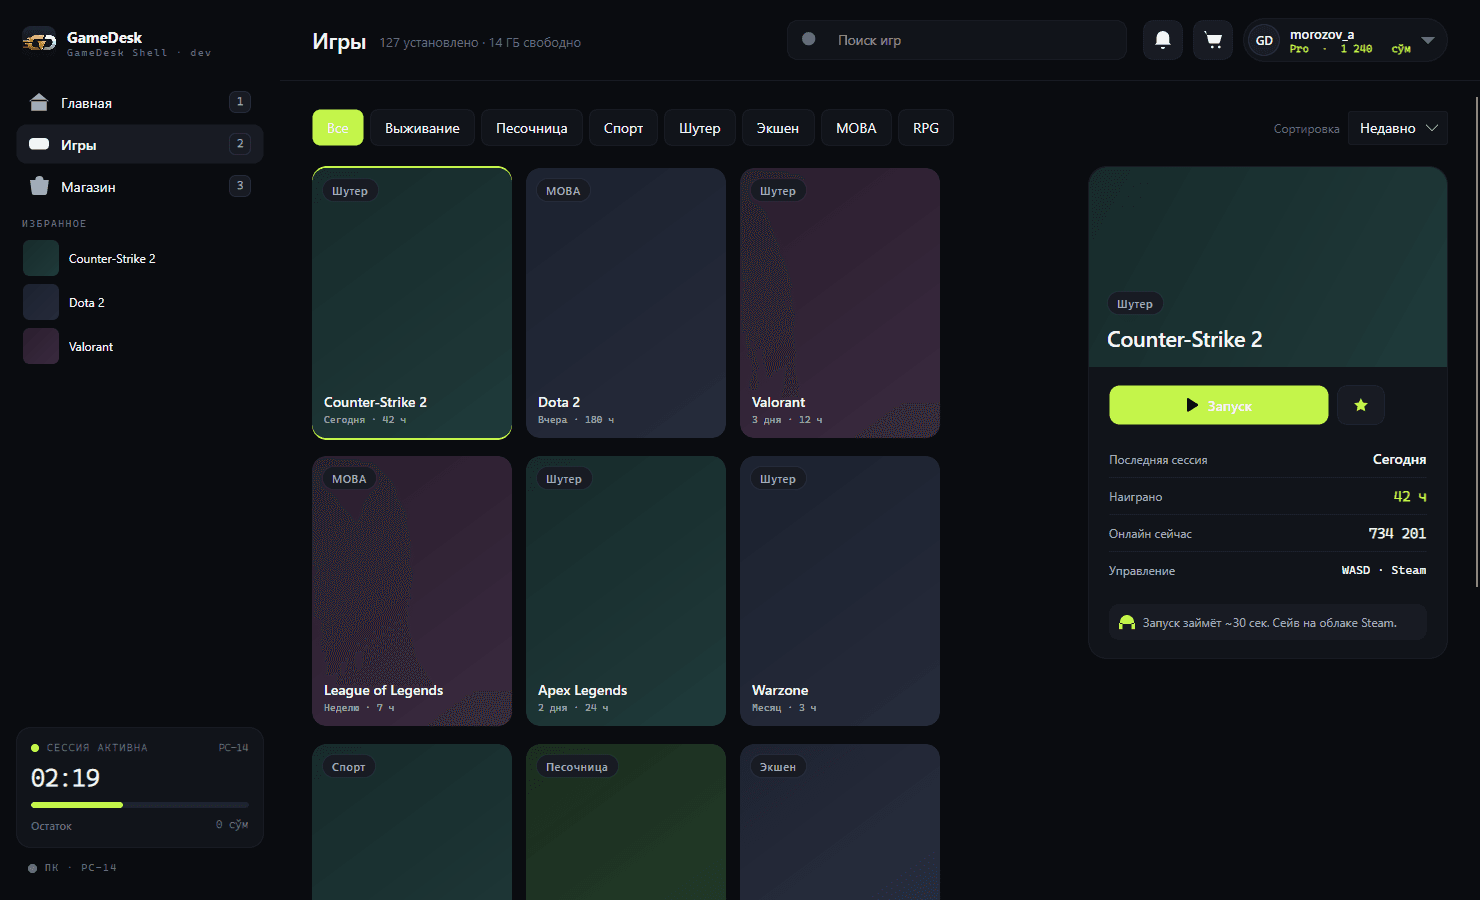Image resolution: width=1480 pixels, height=900 pixels.
Task: Click the 127 установлено storage summary
Action: [x=480, y=42]
